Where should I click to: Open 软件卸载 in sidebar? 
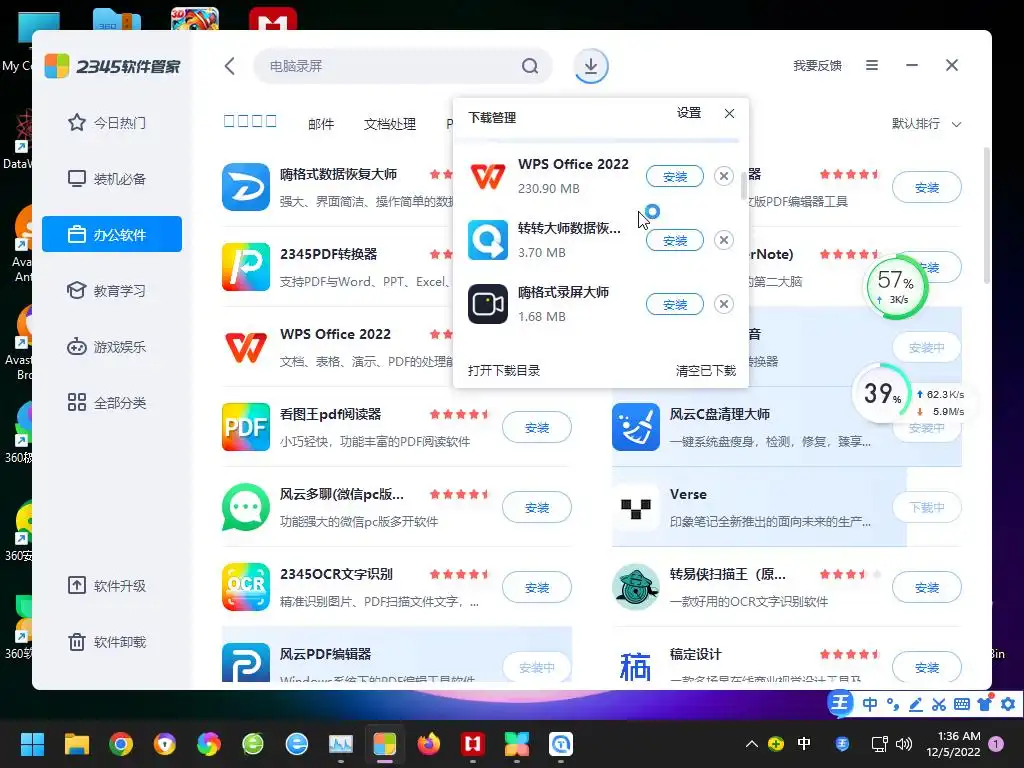[x=112, y=642]
